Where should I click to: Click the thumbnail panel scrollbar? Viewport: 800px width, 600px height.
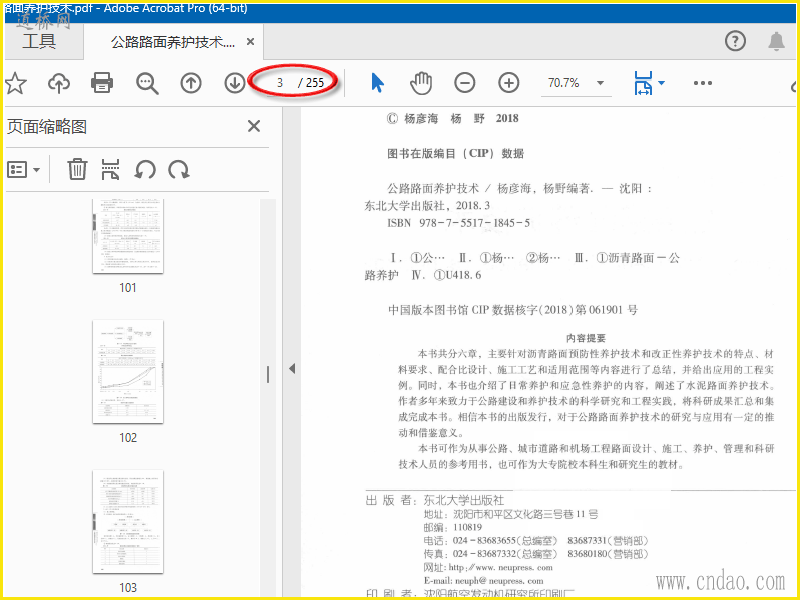click(x=268, y=374)
